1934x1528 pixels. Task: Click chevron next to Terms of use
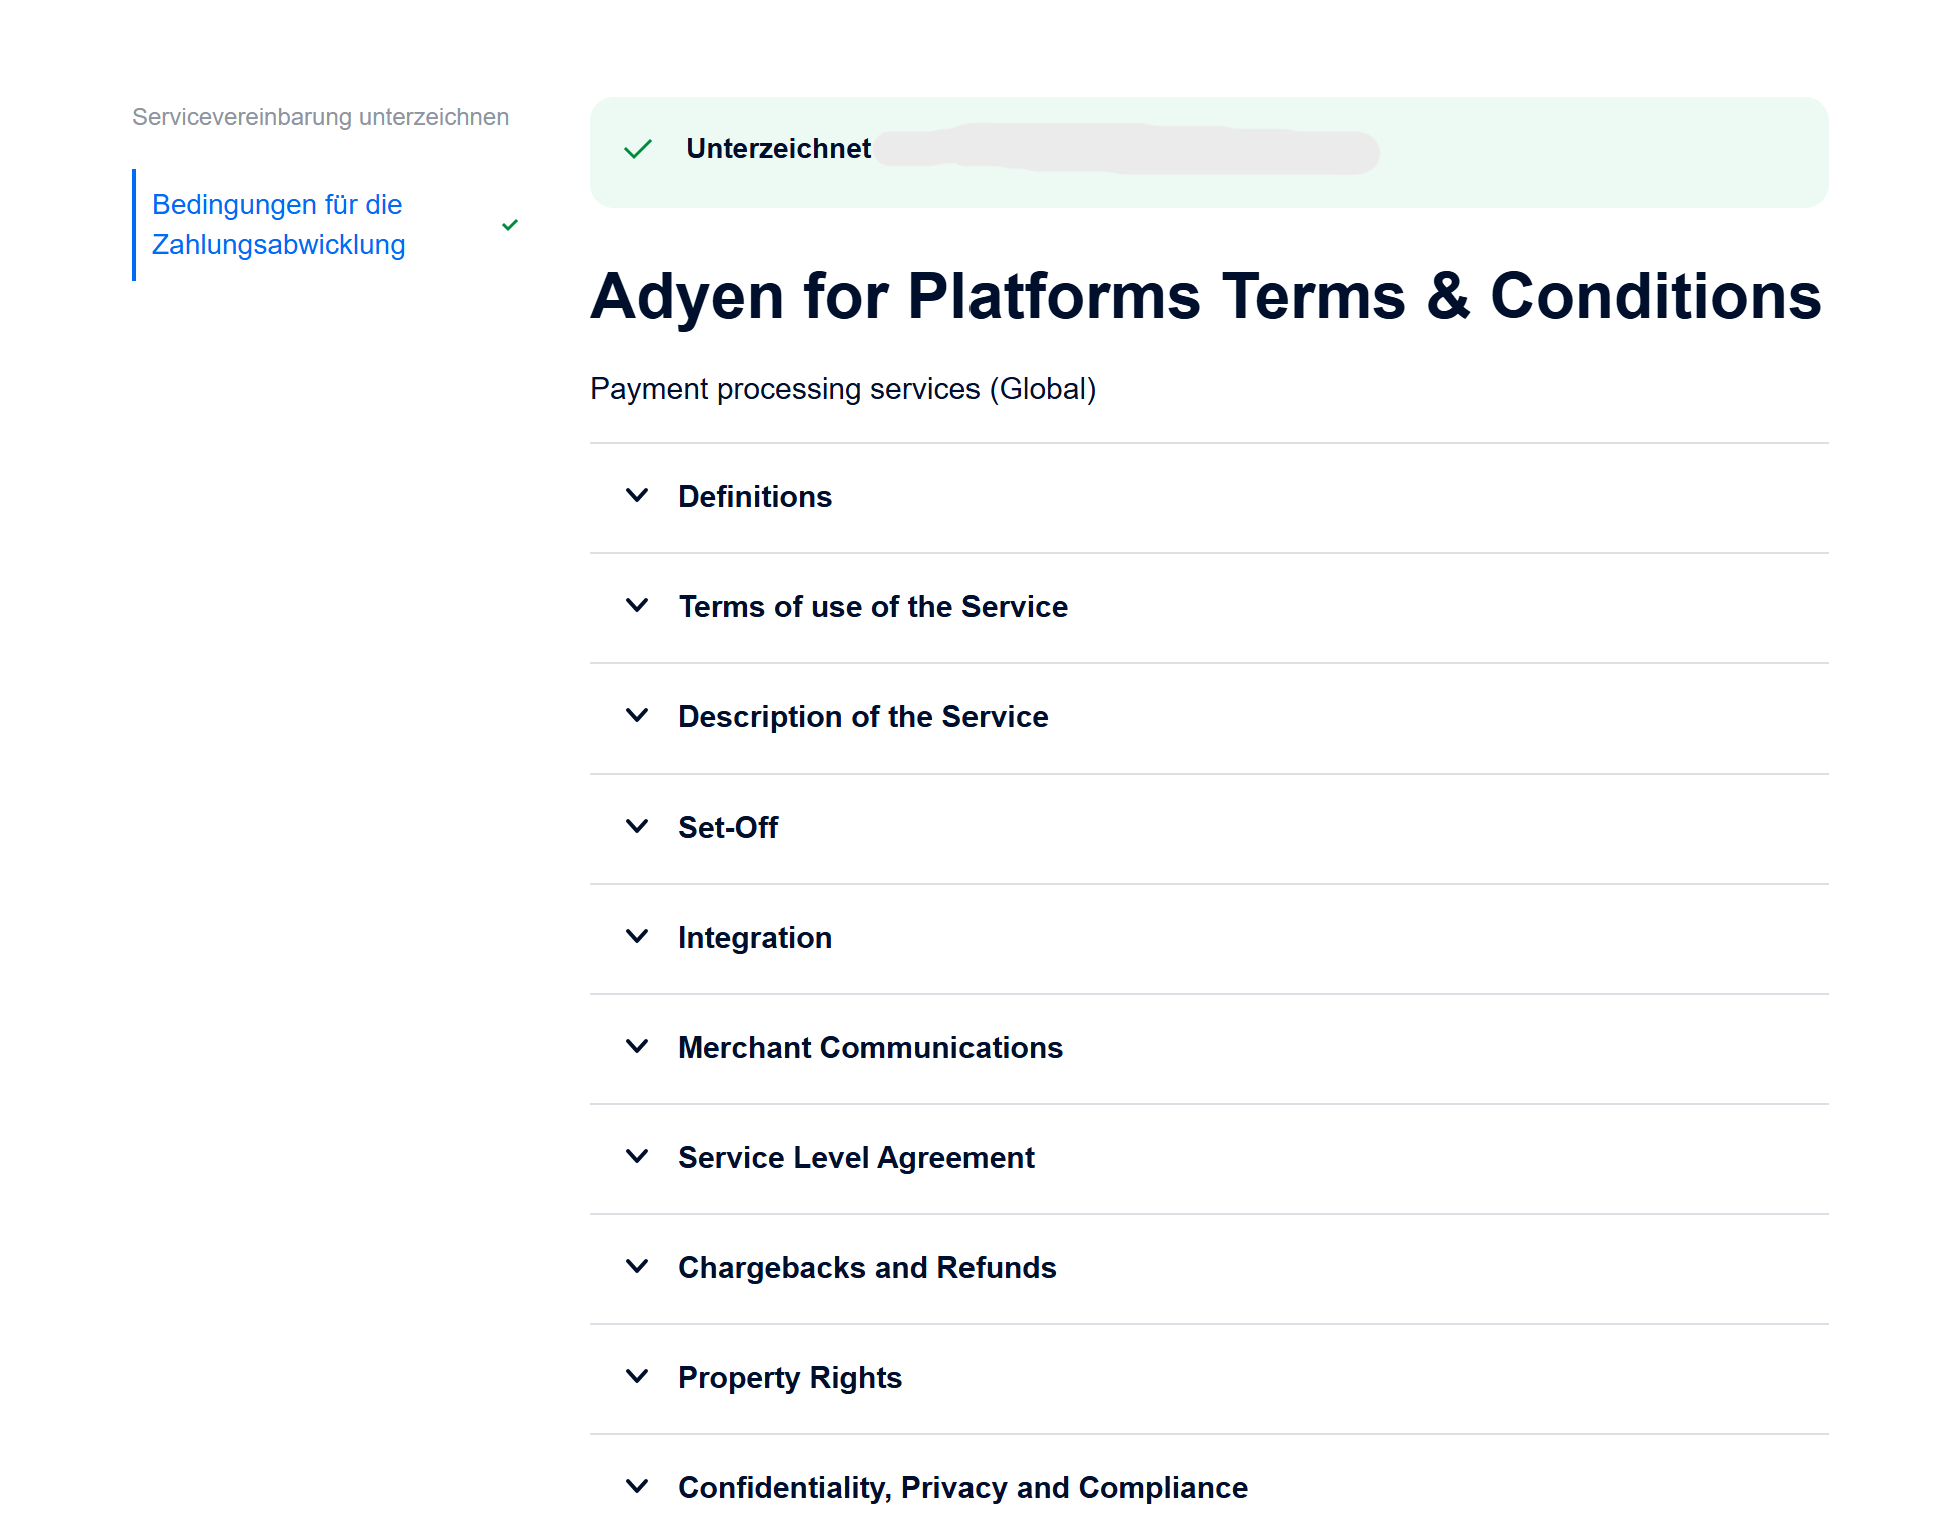637,606
